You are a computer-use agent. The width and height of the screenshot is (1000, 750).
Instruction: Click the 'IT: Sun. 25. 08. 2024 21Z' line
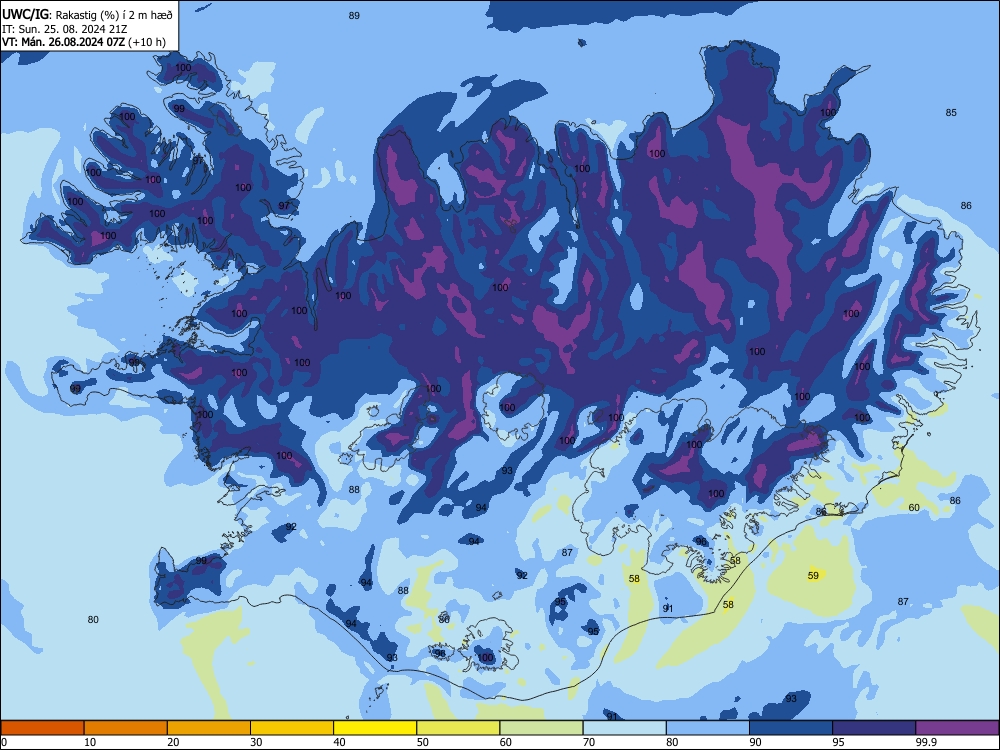coord(65,29)
